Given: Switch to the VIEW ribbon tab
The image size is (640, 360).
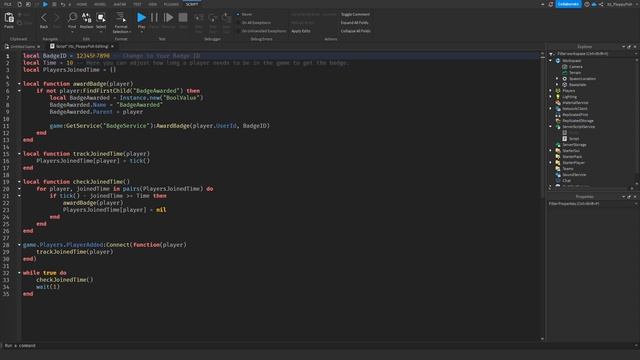Looking at the screenshot, I should click(153, 4).
